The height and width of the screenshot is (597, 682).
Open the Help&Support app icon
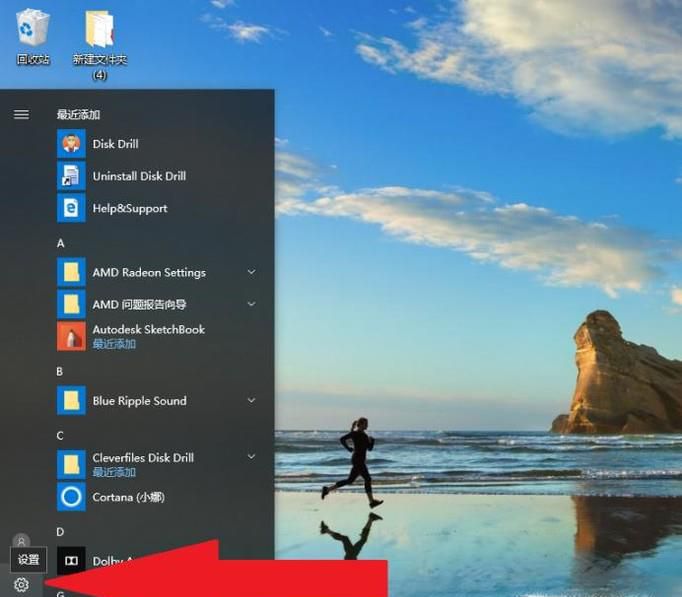point(71,208)
